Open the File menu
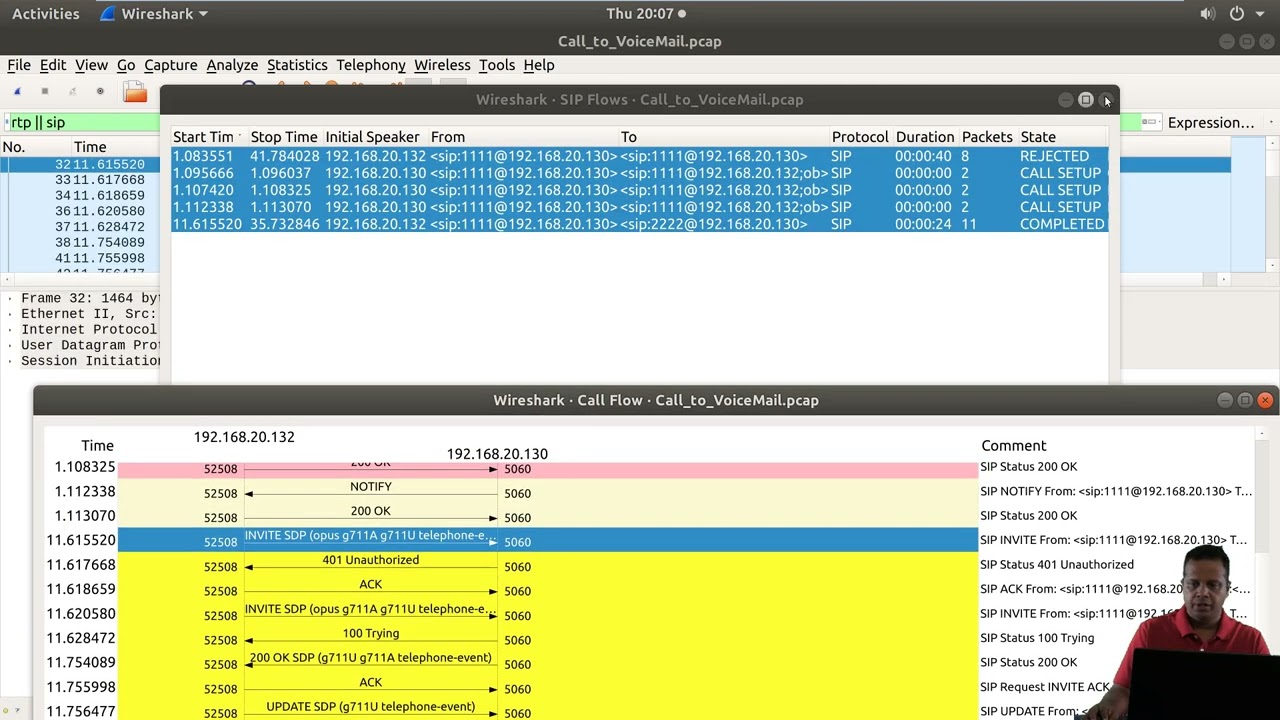Image resolution: width=1280 pixels, height=720 pixels. coord(19,65)
